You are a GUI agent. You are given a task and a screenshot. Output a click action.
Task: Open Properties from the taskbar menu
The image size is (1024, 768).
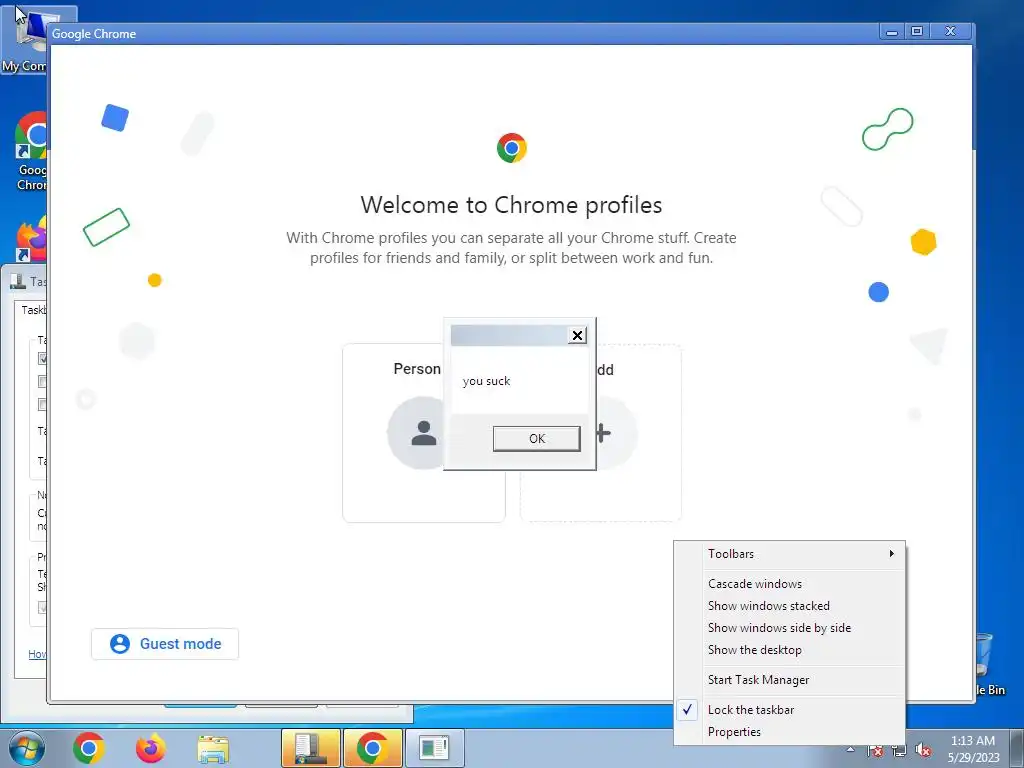point(790,732)
